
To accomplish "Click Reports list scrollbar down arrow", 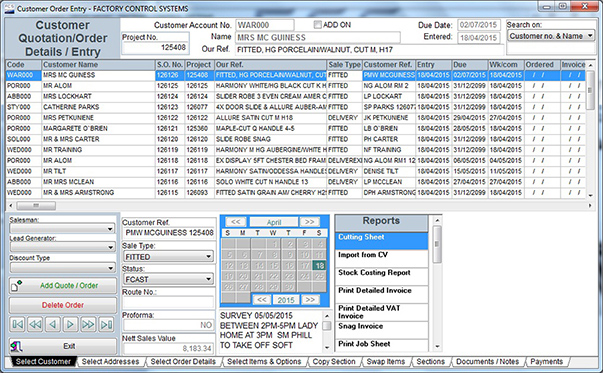I will tap(437, 346).
